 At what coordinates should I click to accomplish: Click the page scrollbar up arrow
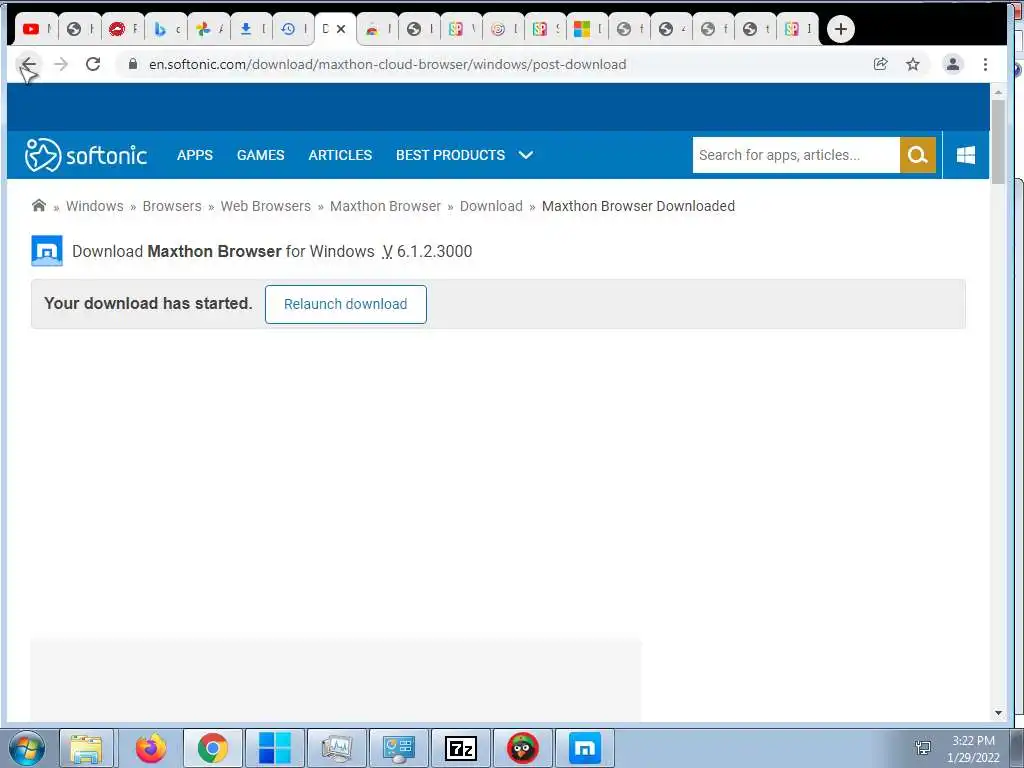point(998,93)
